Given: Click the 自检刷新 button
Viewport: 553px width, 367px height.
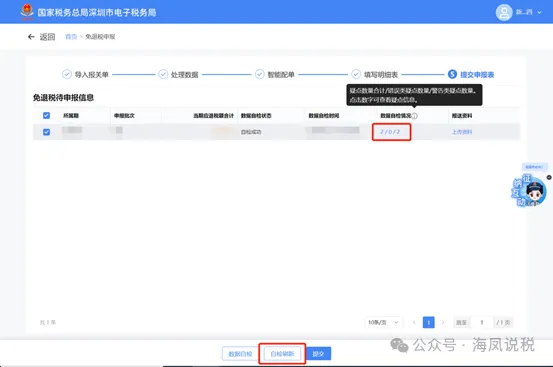Looking at the screenshot, I should 282,354.
